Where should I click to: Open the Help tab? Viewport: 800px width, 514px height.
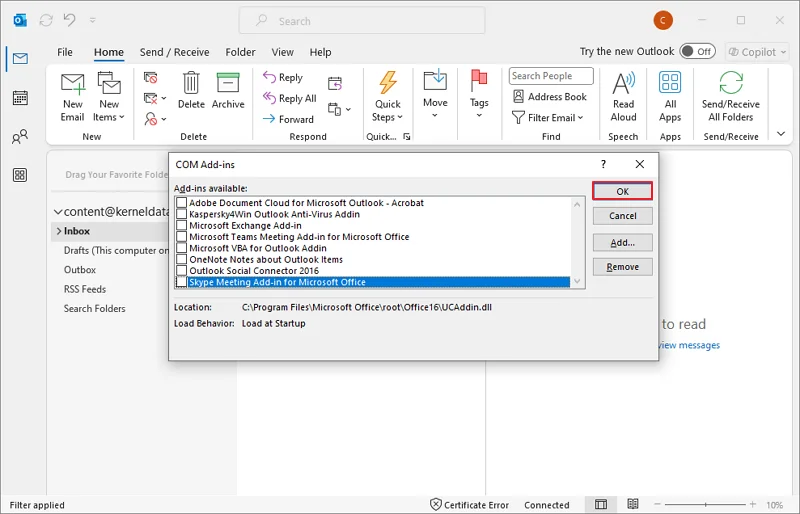tap(320, 52)
